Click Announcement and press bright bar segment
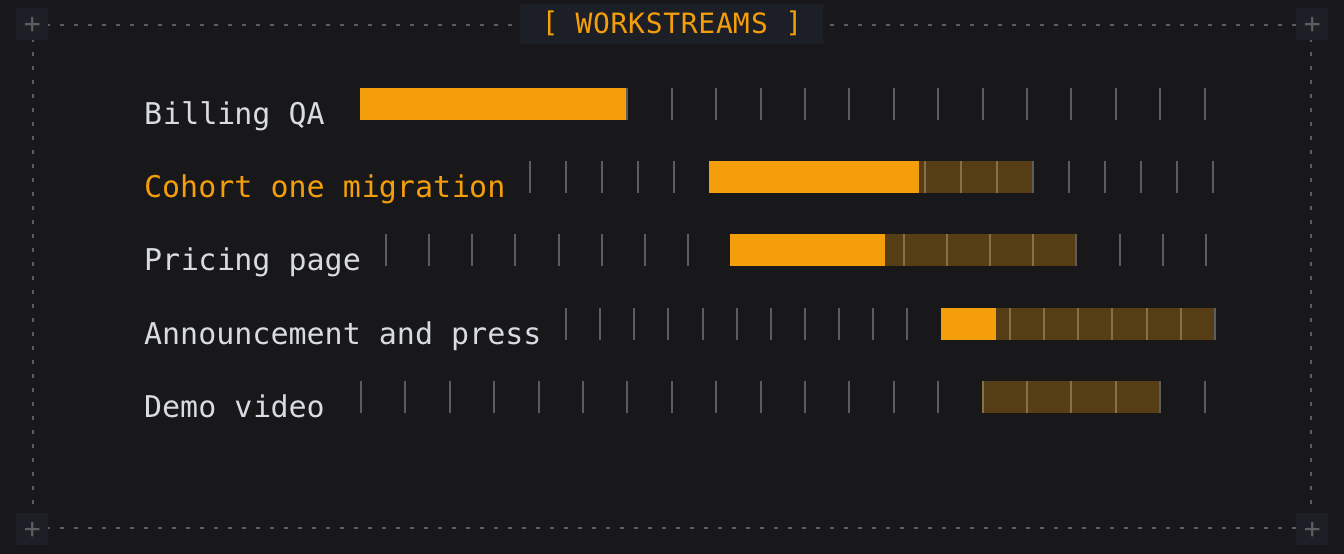Viewport: 1344px width, 554px height. 968,324
